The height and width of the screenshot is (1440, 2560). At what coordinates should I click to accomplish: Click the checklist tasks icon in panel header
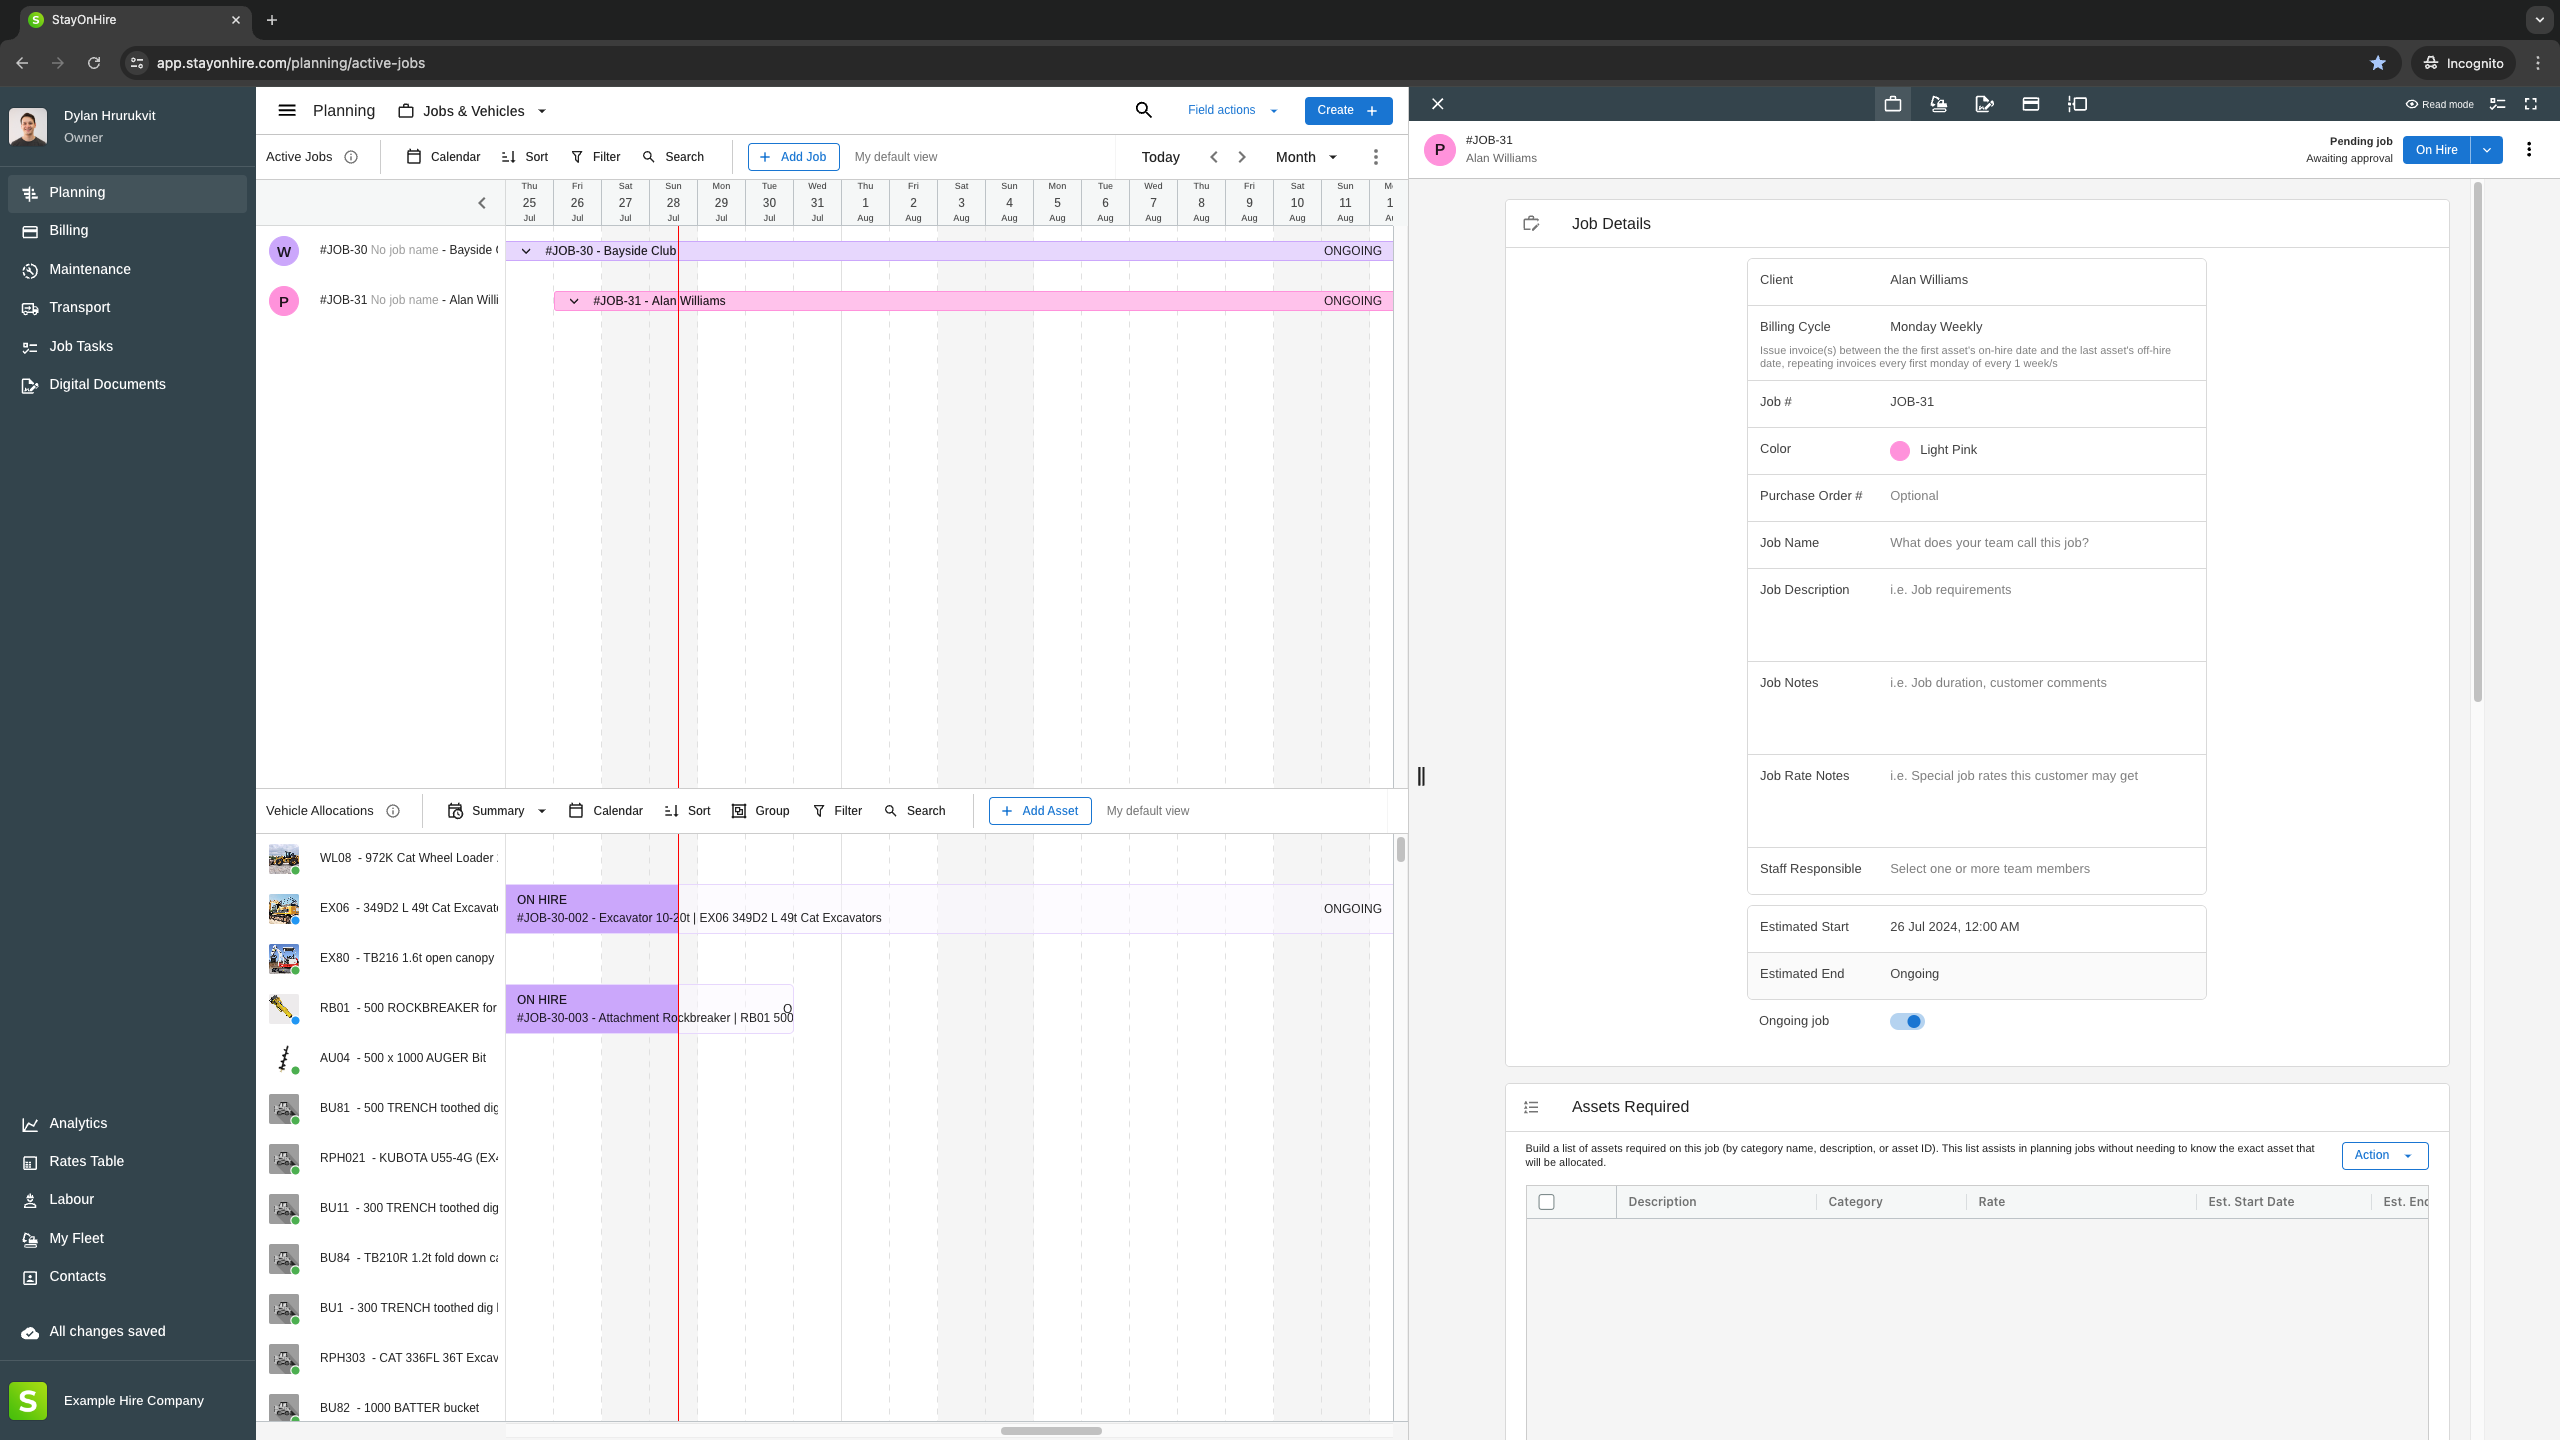click(x=2497, y=104)
